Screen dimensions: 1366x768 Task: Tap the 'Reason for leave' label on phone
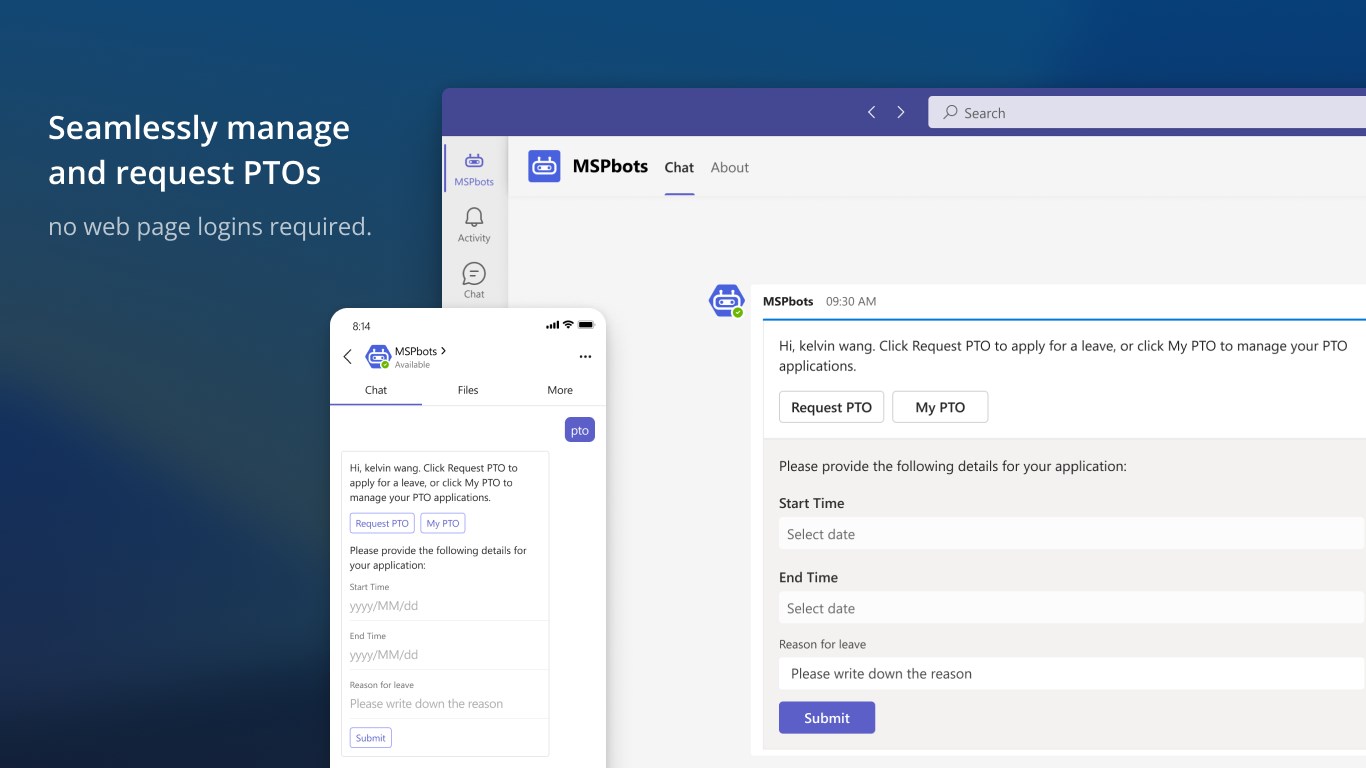pyautogui.click(x=382, y=685)
